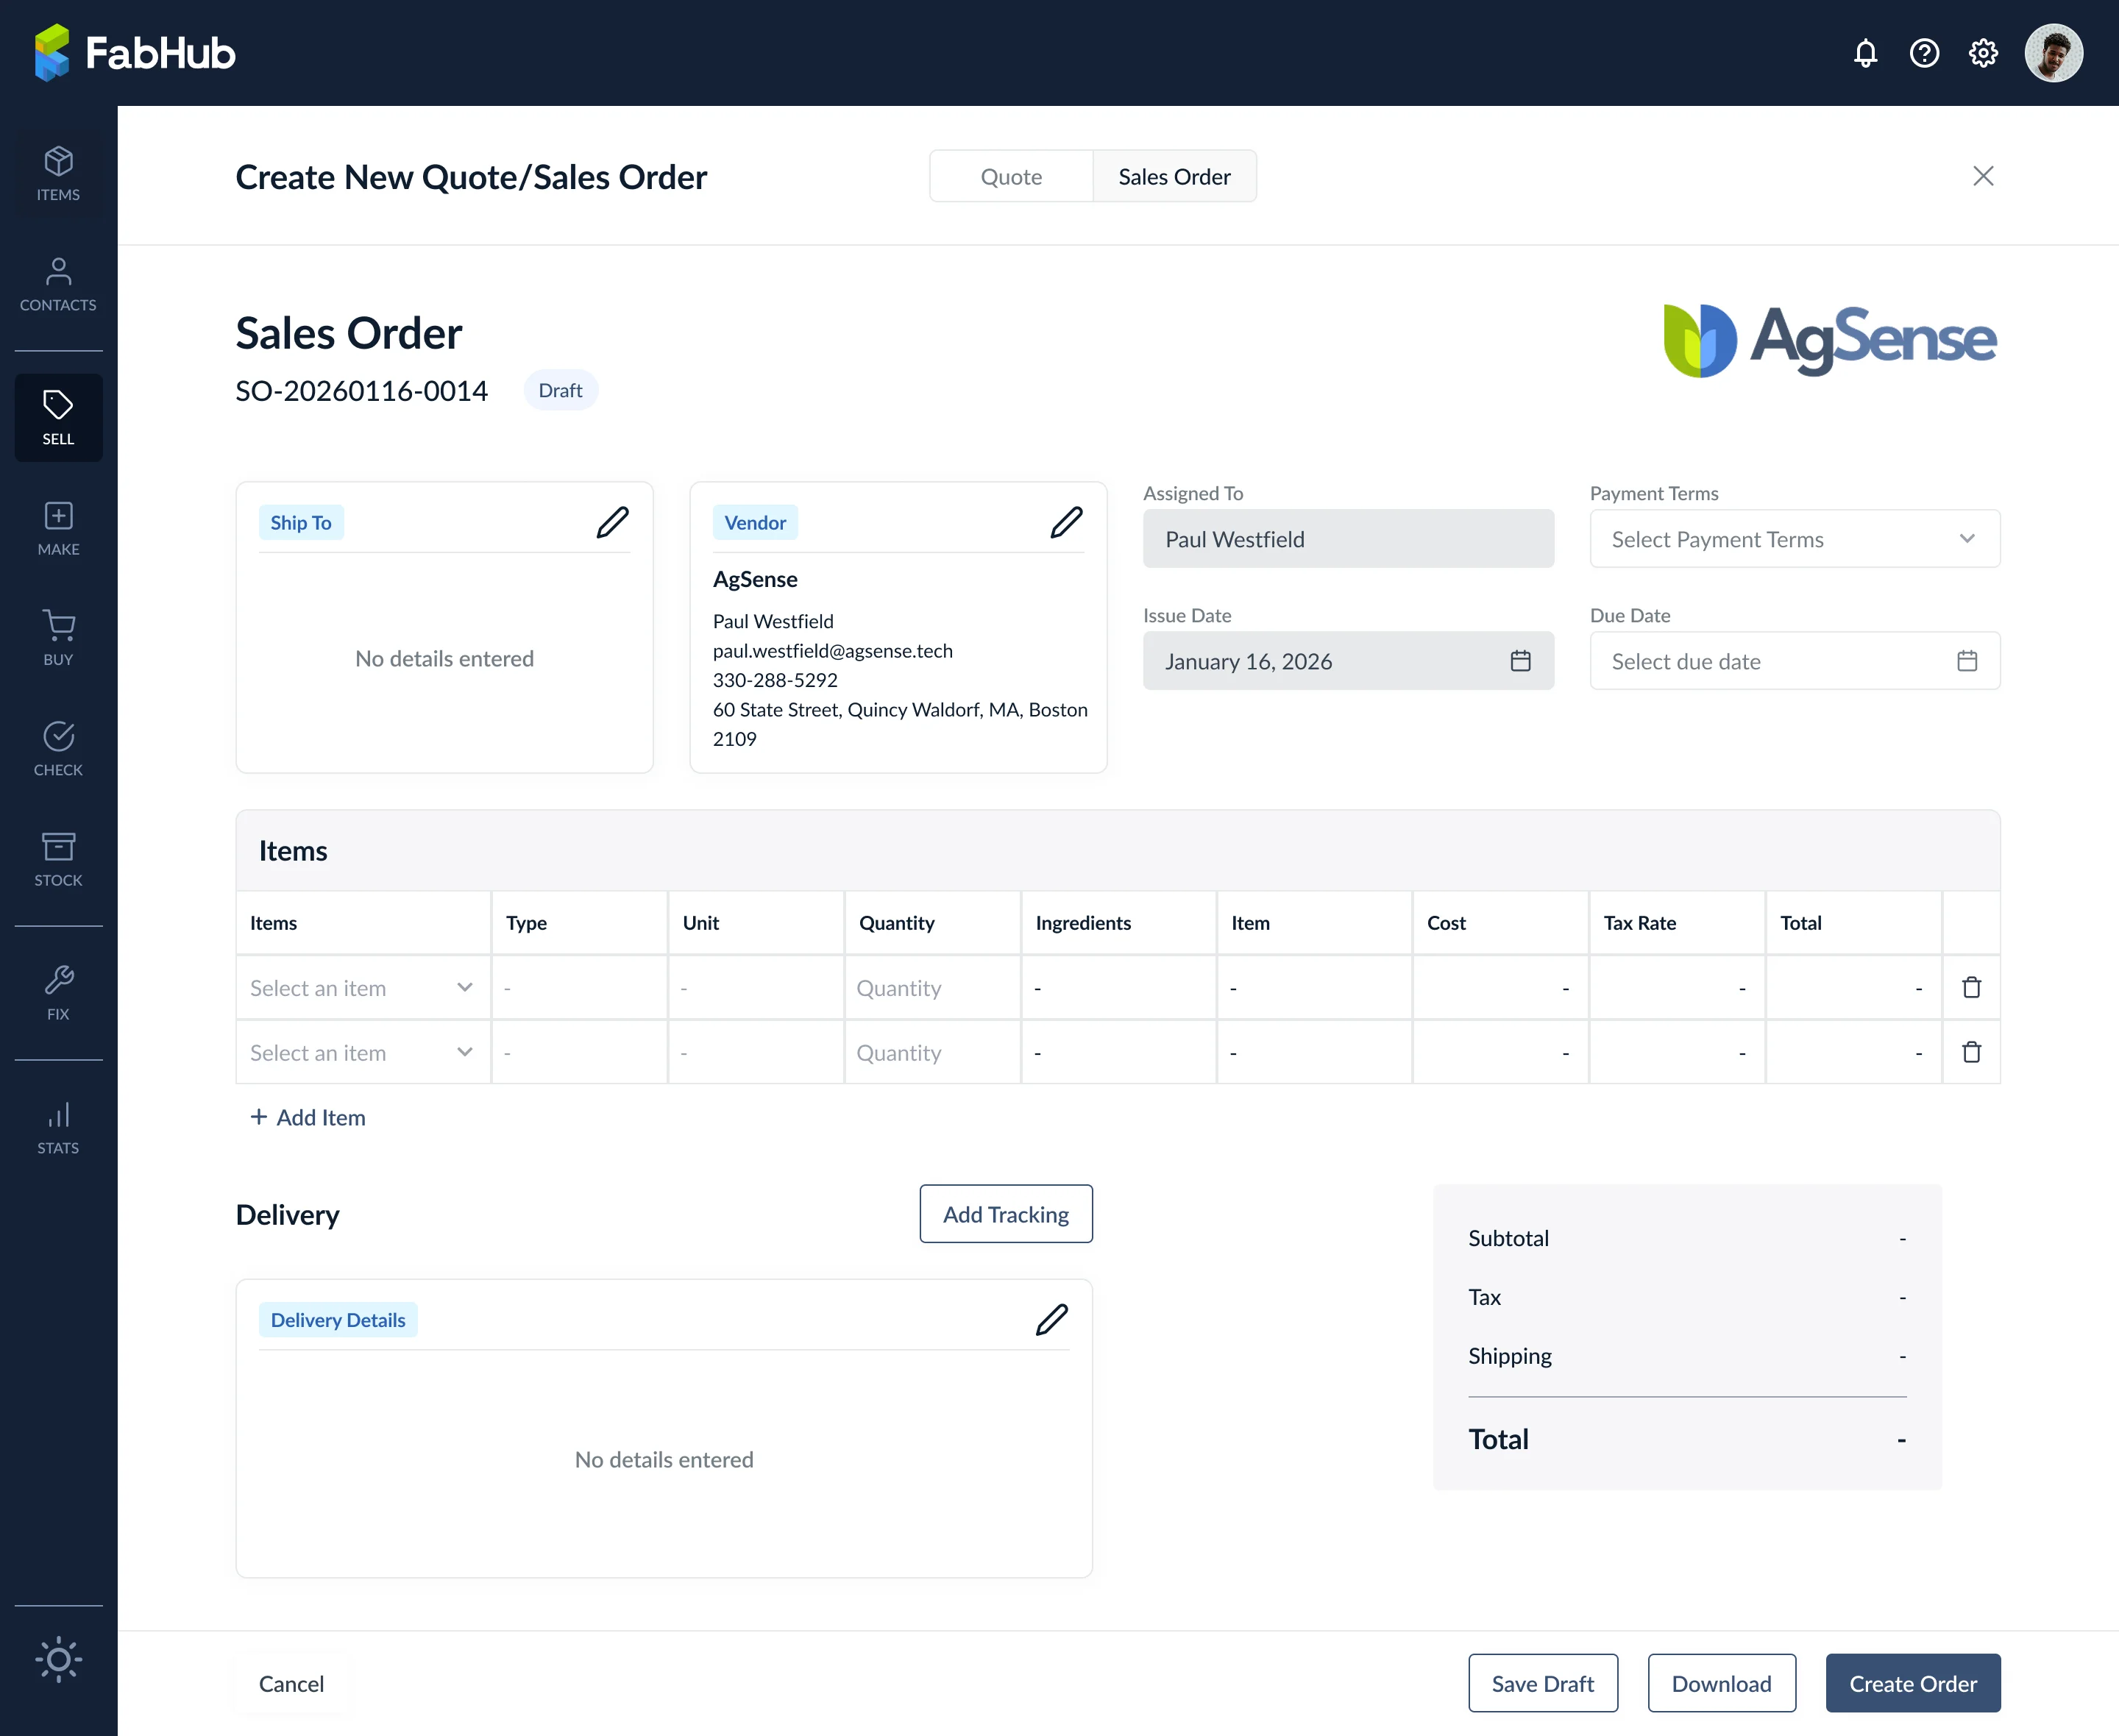The image size is (2119, 1736).
Task: Click the Cancel button
Action: [x=291, y=1684]
